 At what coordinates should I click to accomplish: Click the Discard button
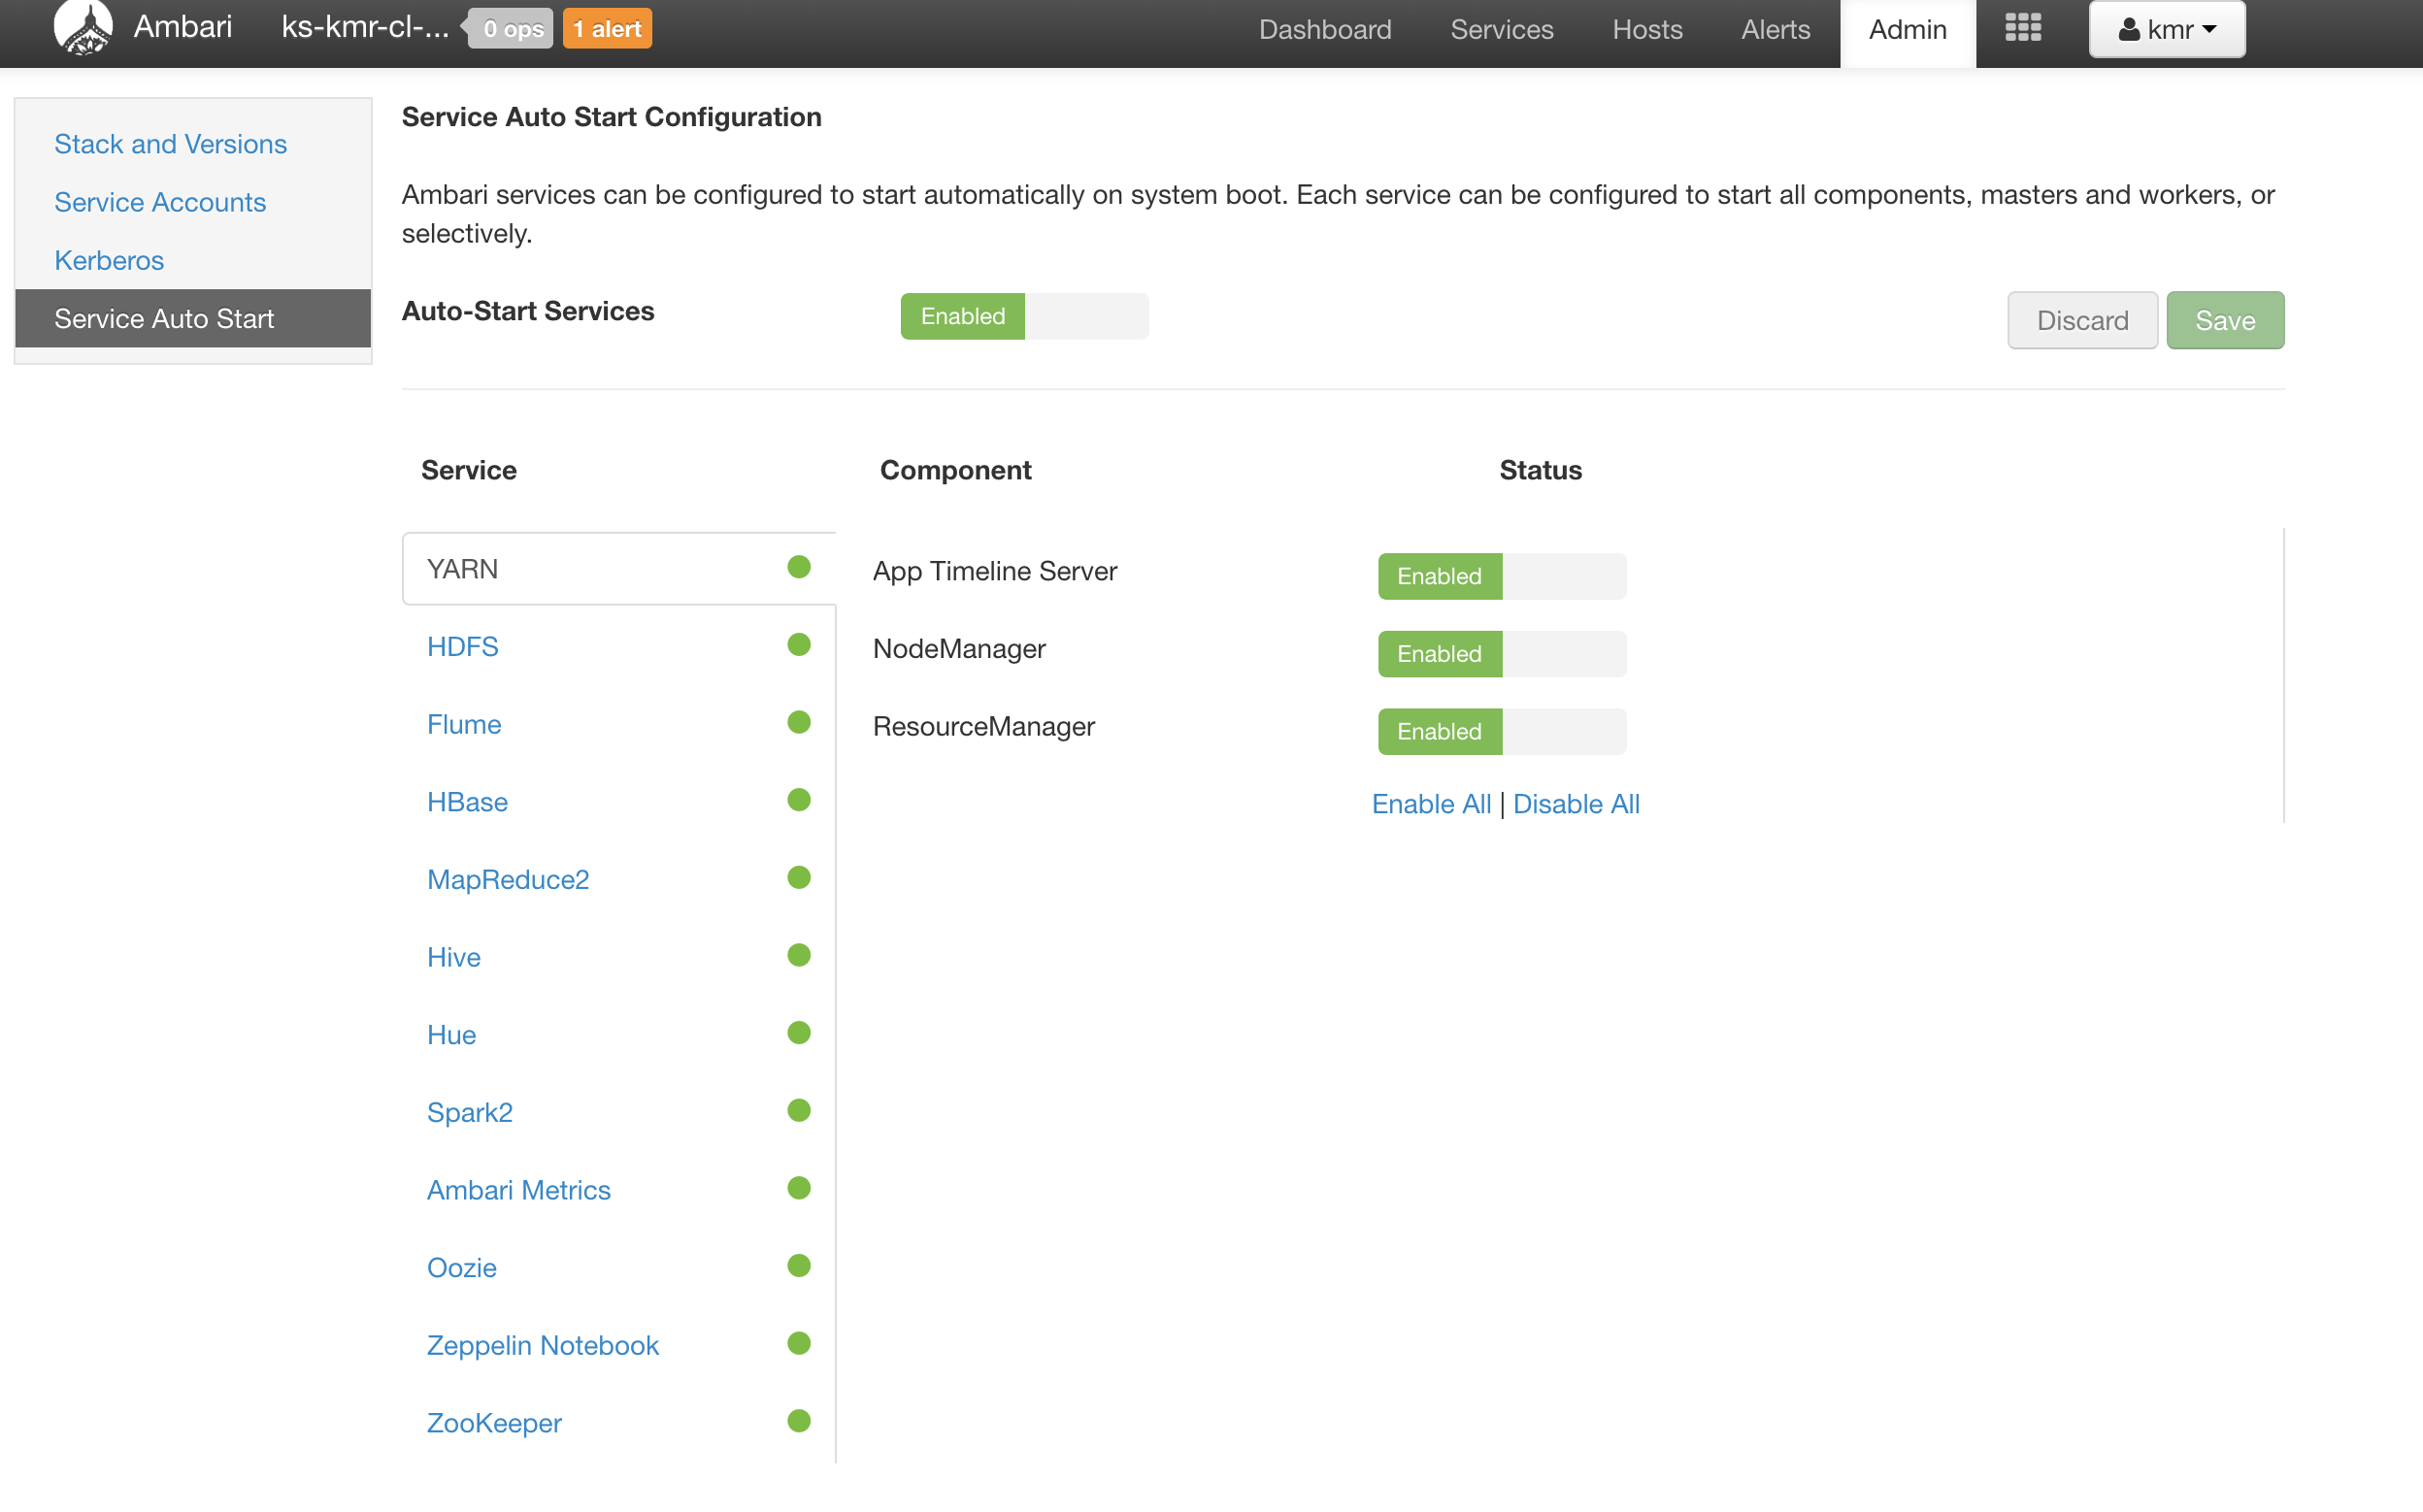pos(2081,320)
